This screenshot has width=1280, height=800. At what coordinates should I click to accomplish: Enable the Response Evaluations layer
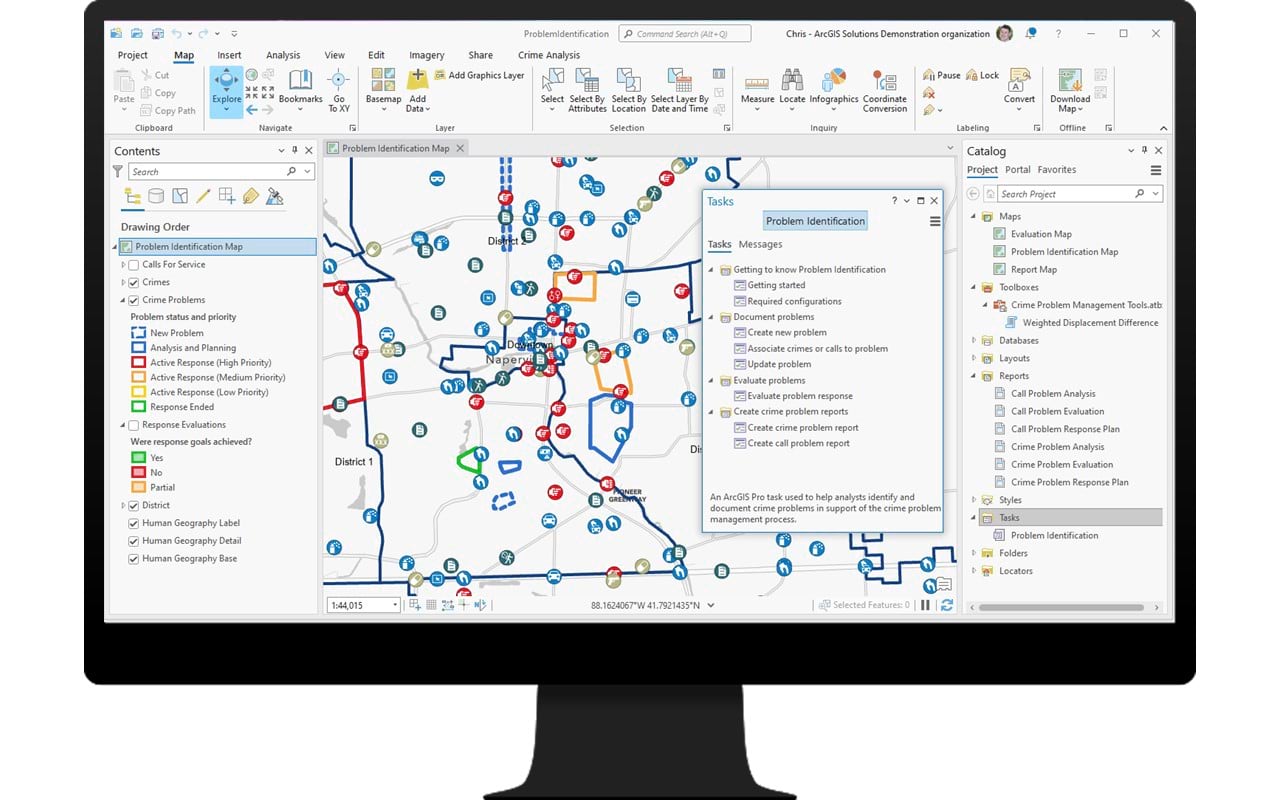click(x=134, y=425)
